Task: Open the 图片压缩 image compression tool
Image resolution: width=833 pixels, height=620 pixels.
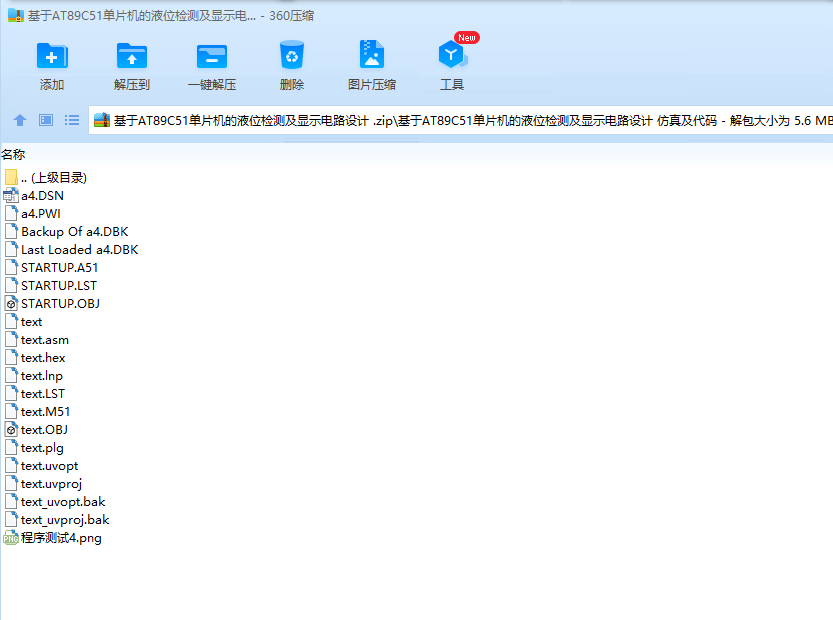Action: click(372, 54)
